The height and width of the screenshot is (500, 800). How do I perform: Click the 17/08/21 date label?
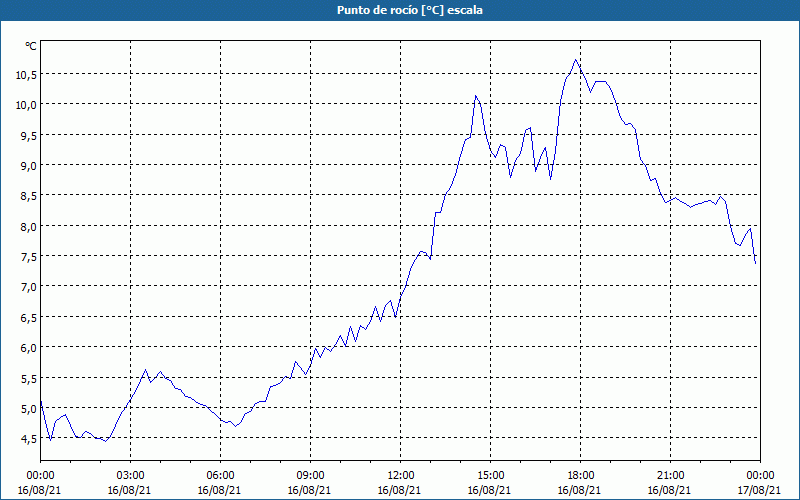pyautogui.click(x=759, y=490)
